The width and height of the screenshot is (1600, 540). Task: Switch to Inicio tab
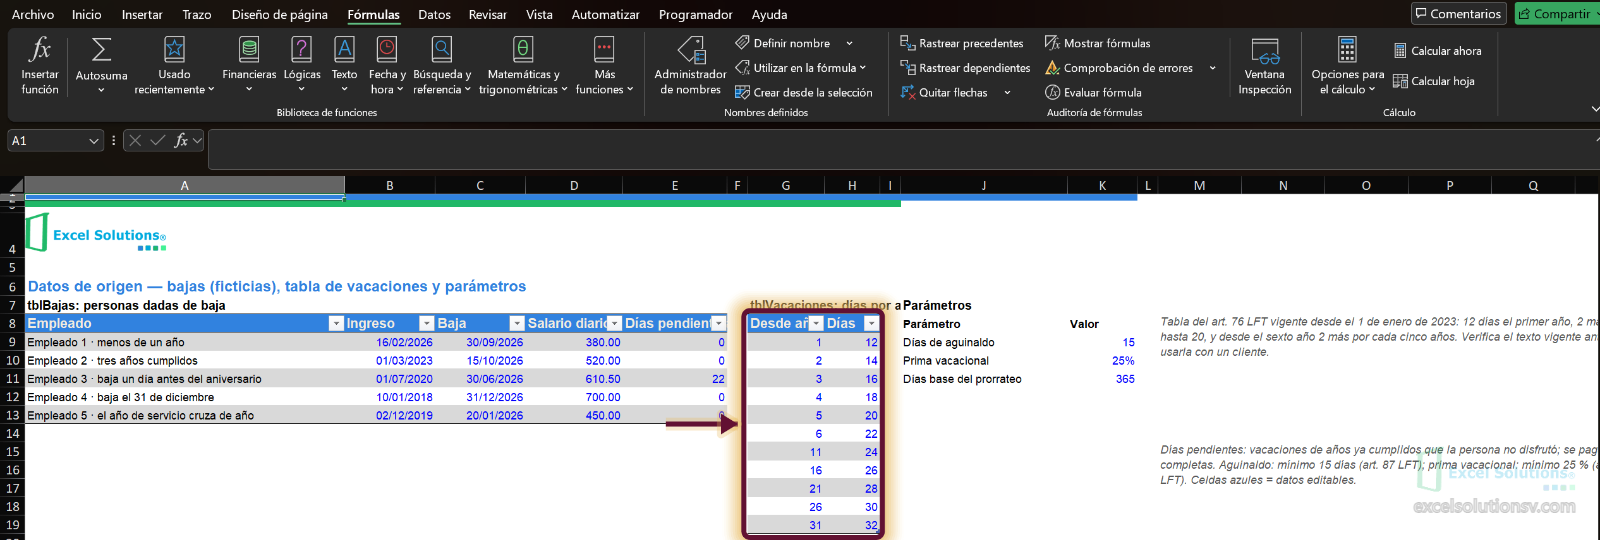pyautogui.click(x=87, y=14)
